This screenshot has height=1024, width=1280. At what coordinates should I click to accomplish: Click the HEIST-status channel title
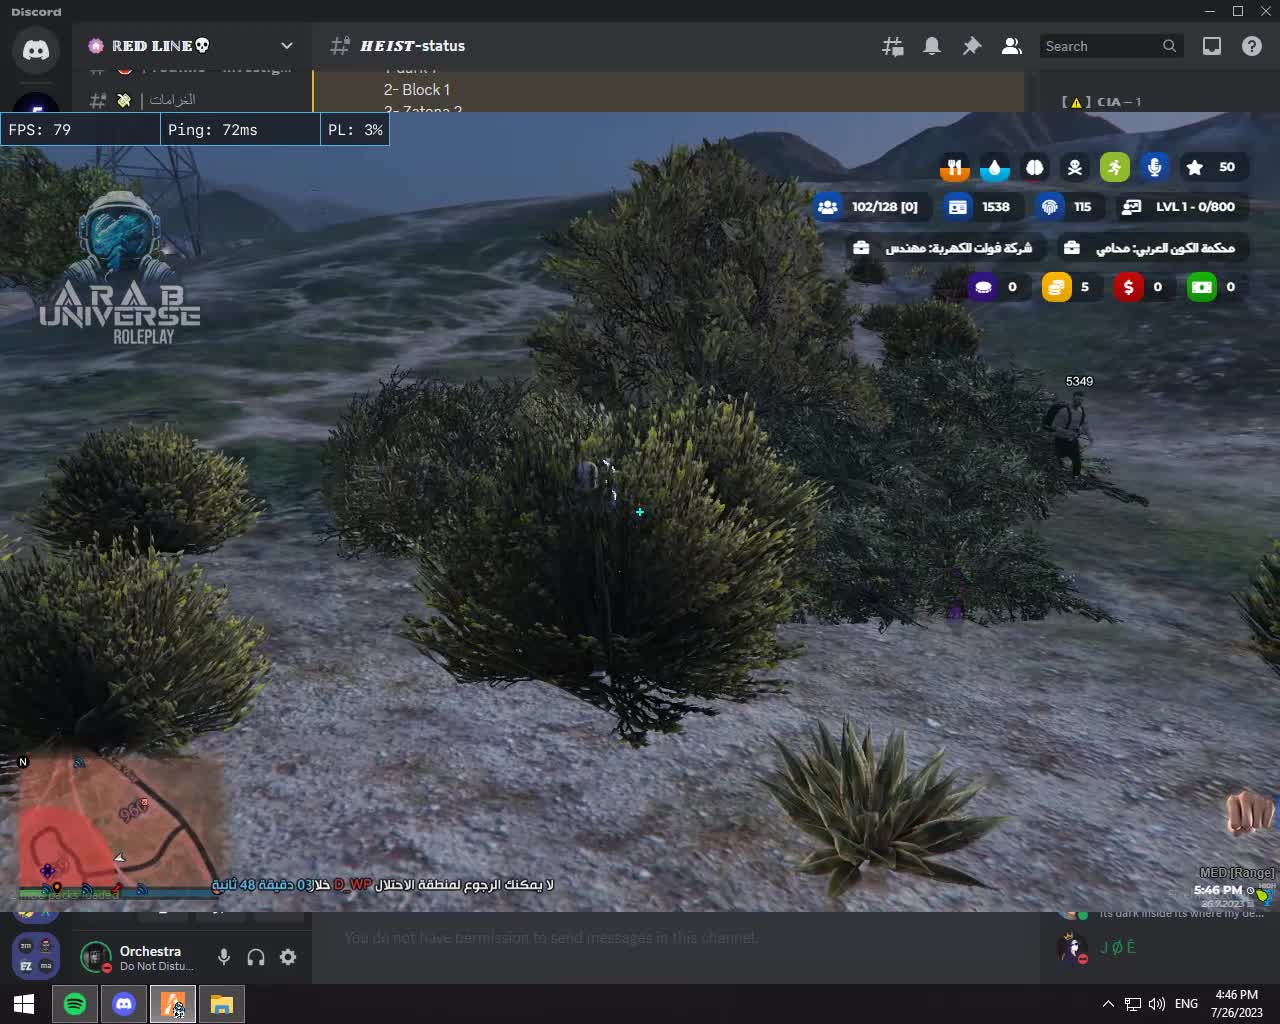point(412,46)
